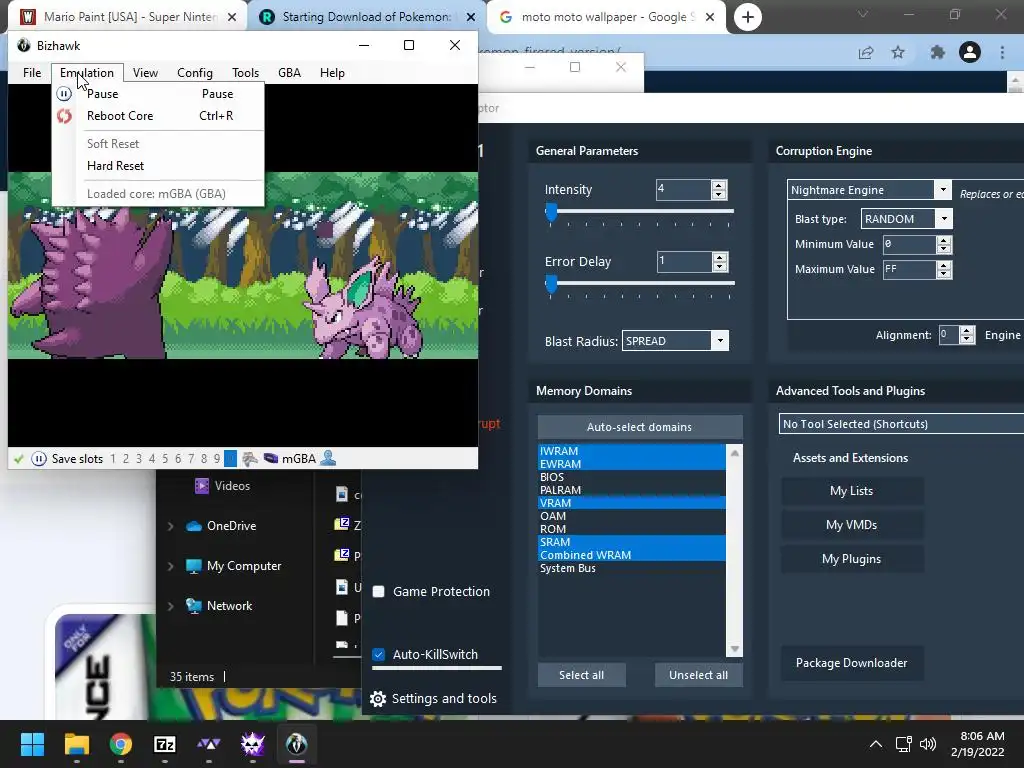Open Chrome profile avatar
The height and width of the screenshot is (768, 1024).
click(x=970, y=52)
